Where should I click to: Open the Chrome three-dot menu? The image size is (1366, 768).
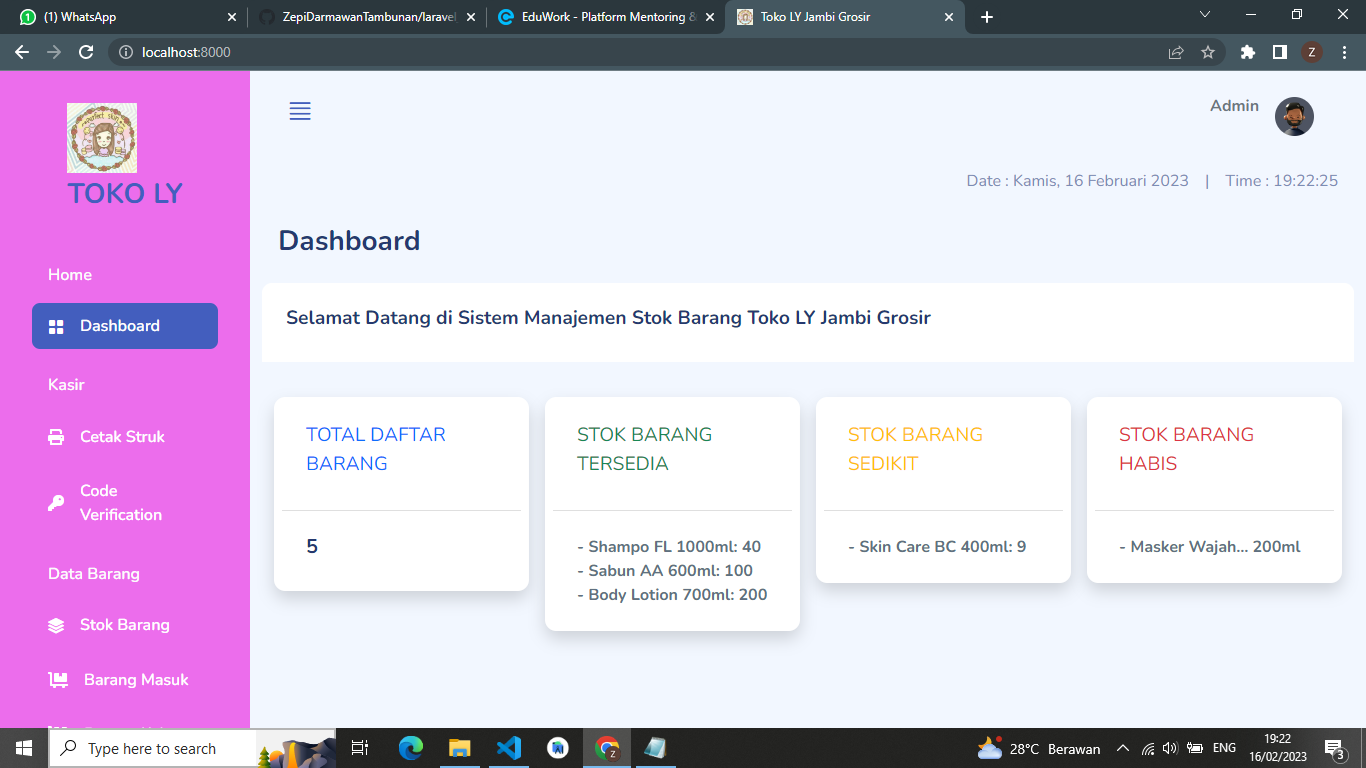tap(1345, 51)
